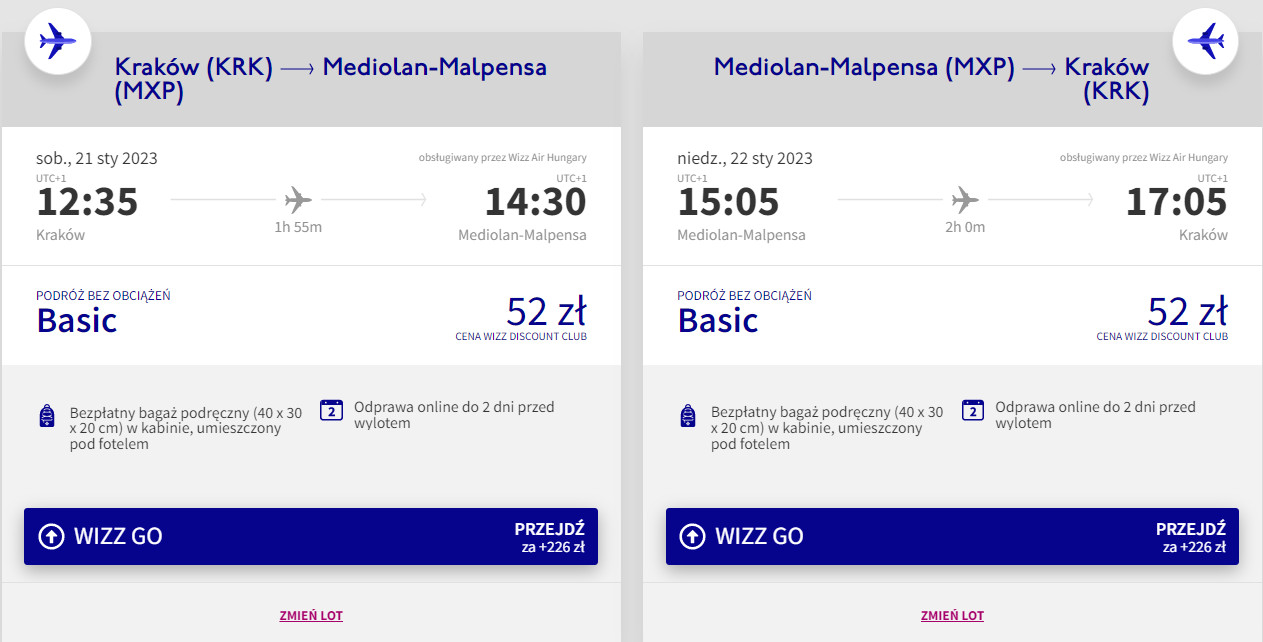
Task: Click the return flight airplane badge icon
Action: click(1205, 41)
